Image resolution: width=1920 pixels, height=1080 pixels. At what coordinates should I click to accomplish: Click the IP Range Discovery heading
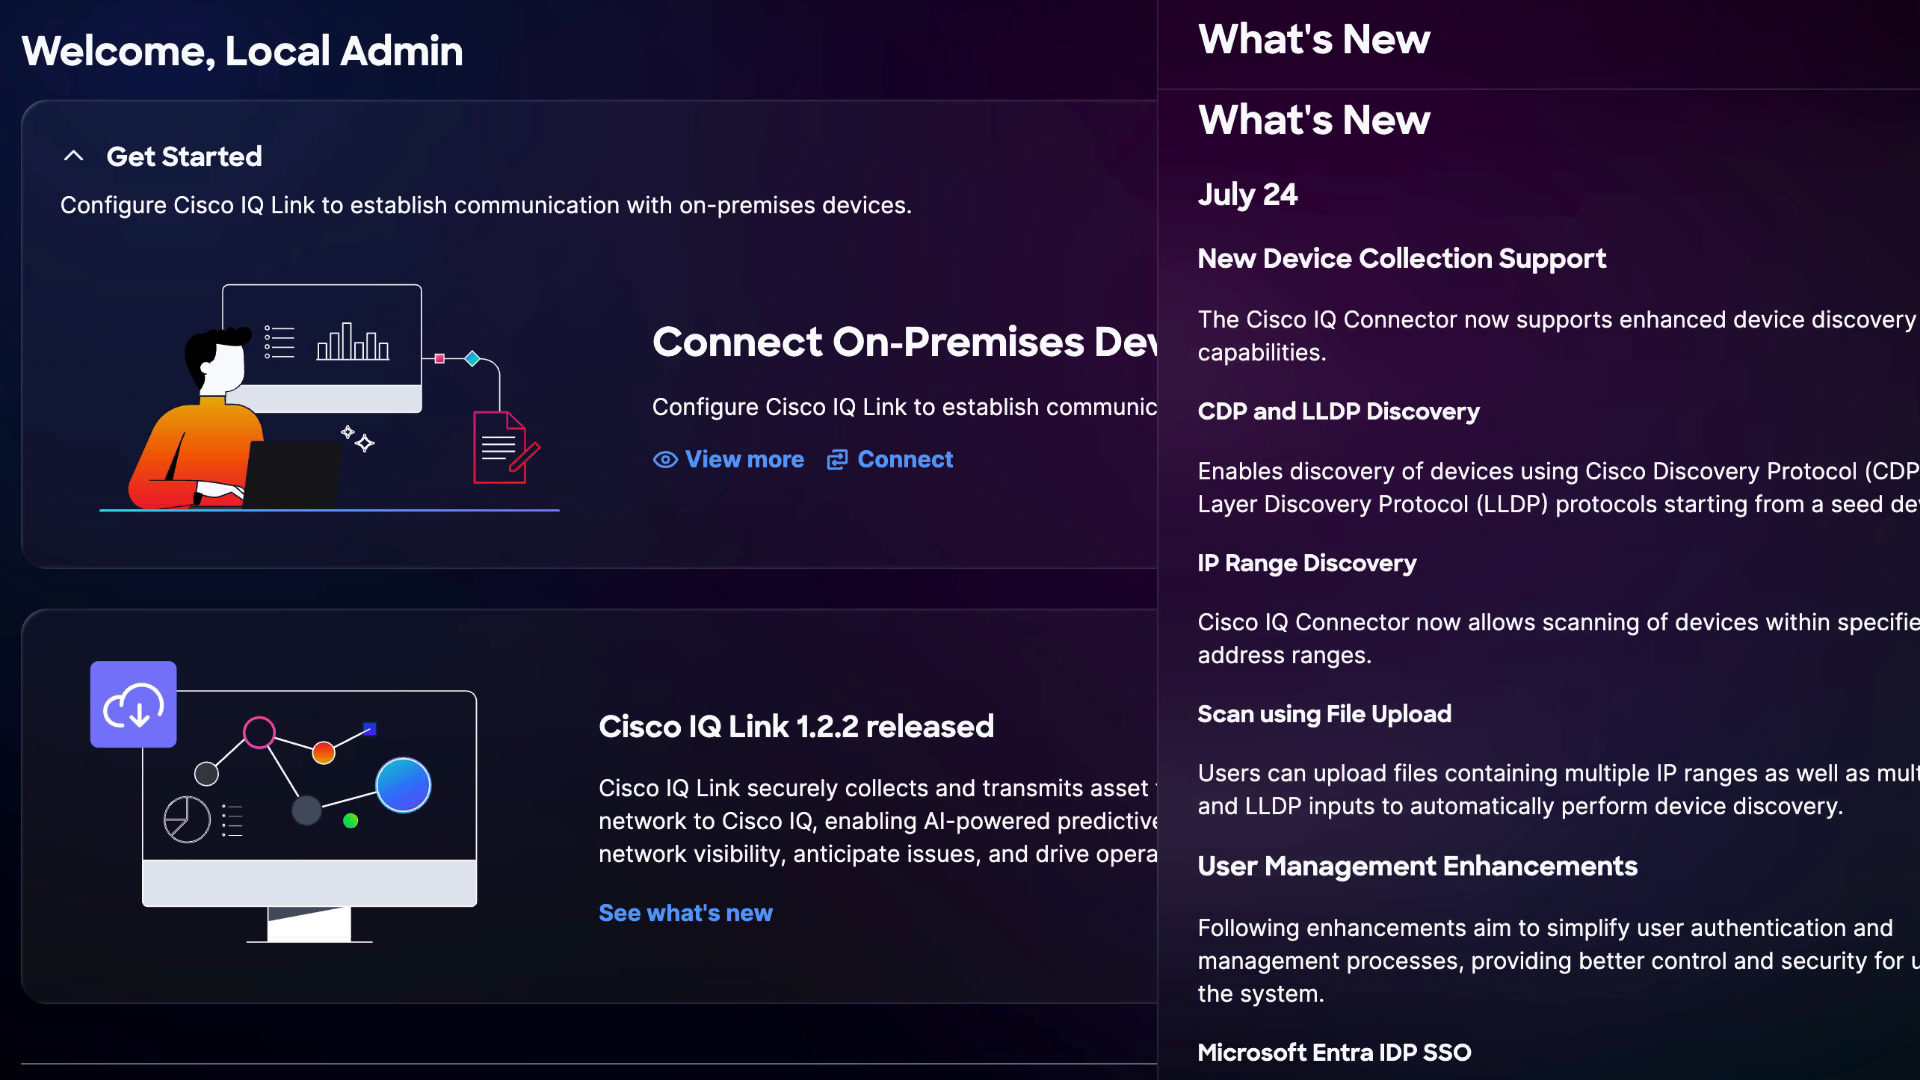coord(1306,563)
